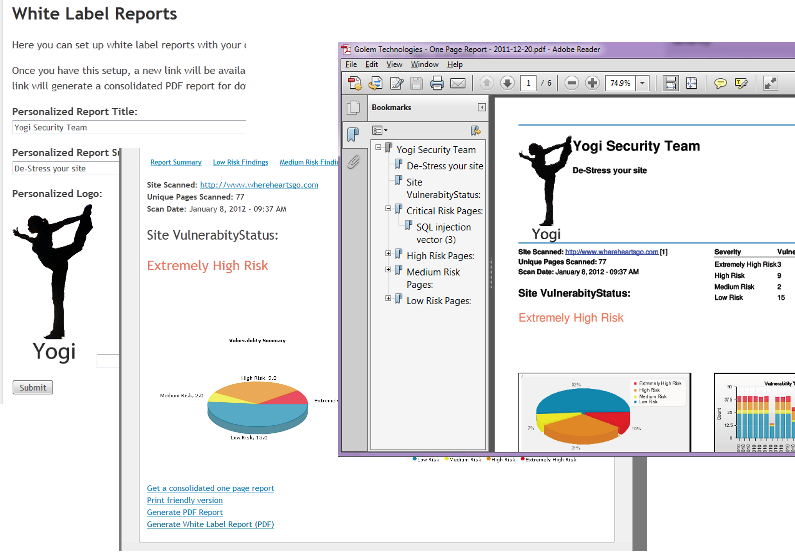
Task: Click the edit/sign document toolbar icon
Action: pyautogui.click(x=396, y=83)
